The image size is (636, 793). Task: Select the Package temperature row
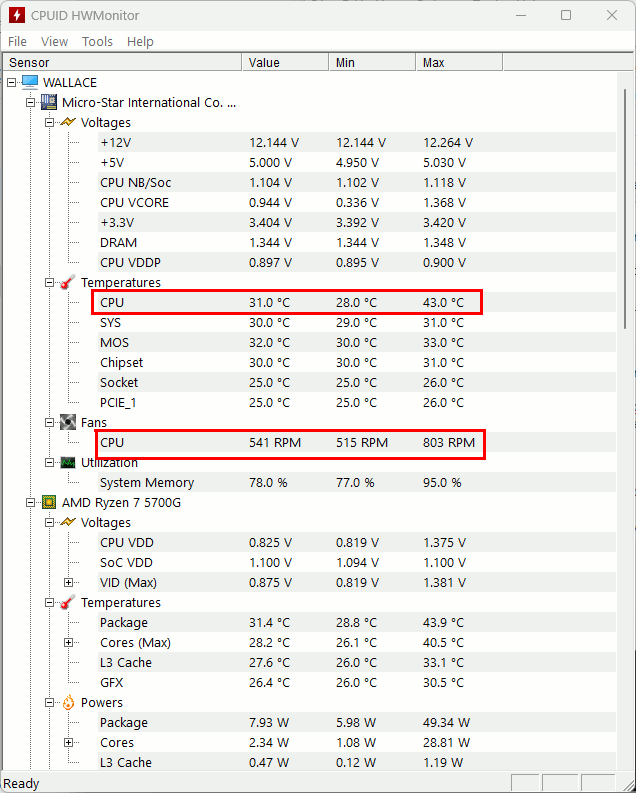pyautogui.click(x=357, y=623)
